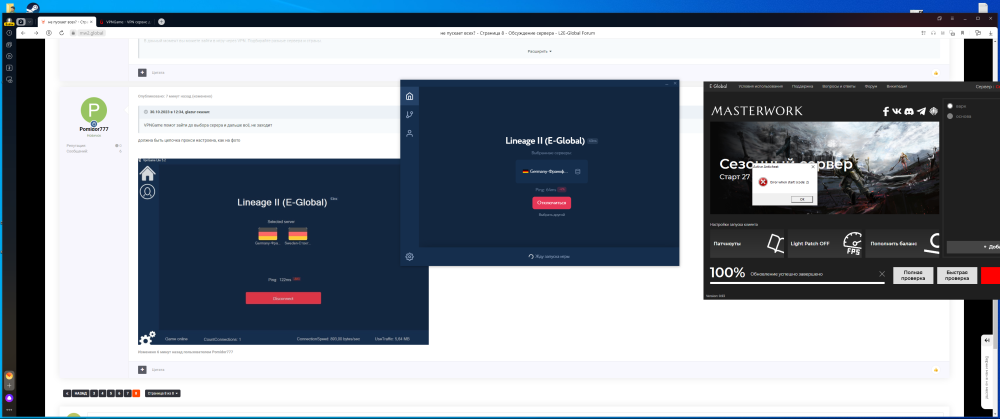Select the first server radio button

949,105
